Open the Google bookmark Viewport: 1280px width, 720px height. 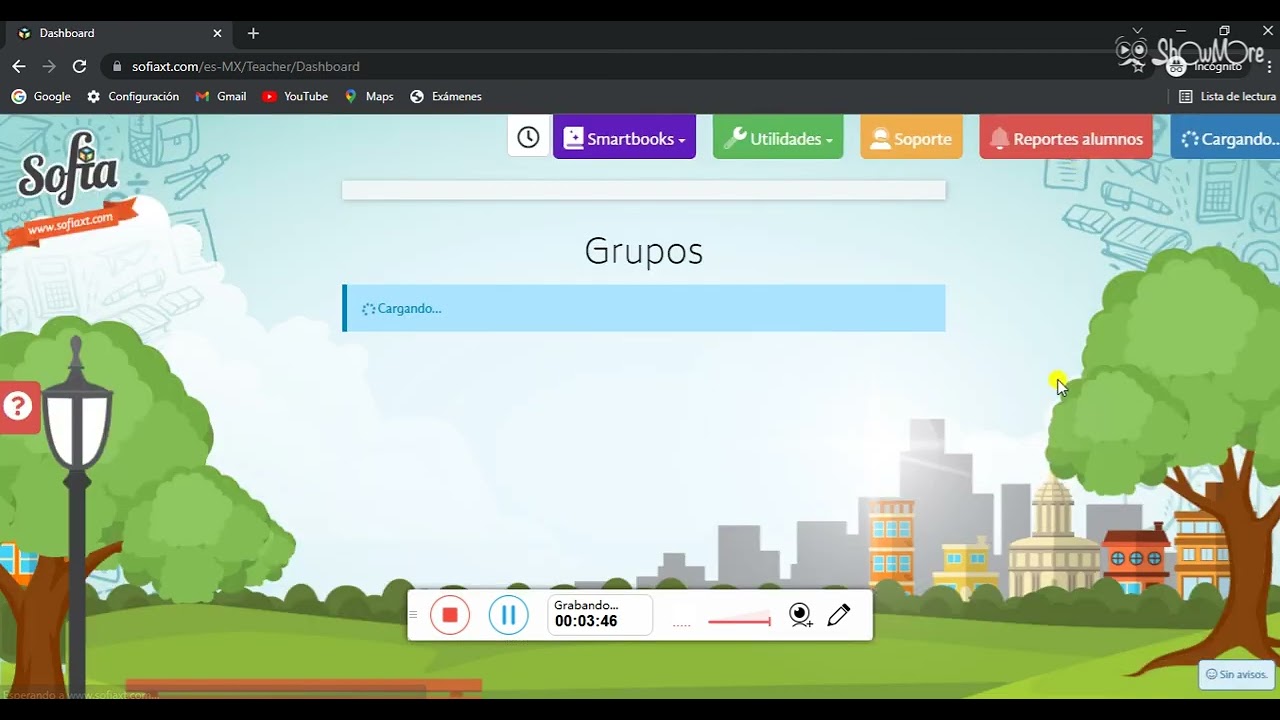tap(41, 97)
